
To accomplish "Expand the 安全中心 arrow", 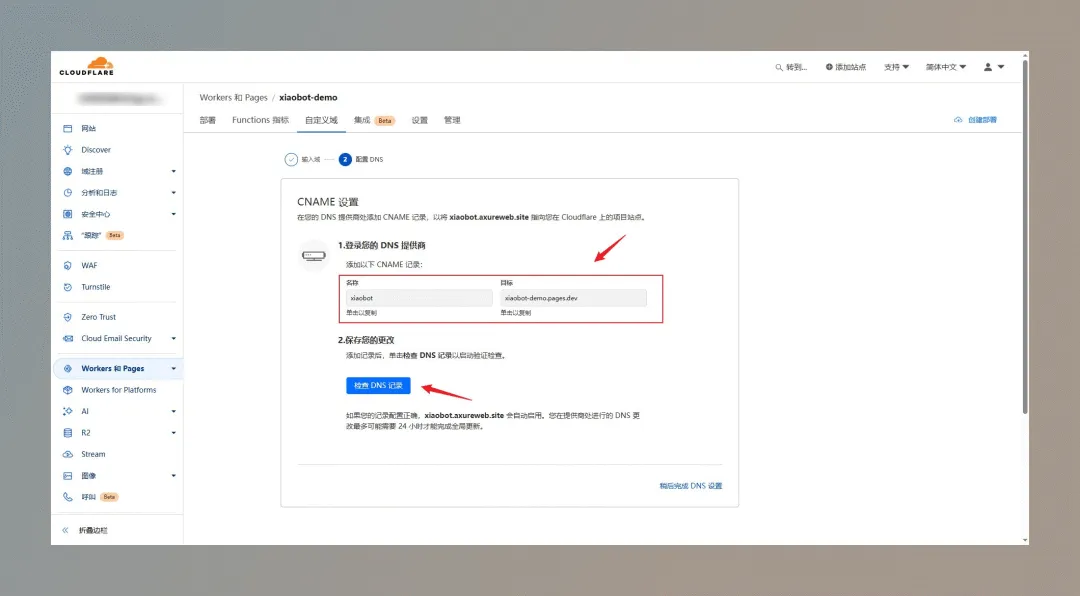I will (x=174, y=214).
